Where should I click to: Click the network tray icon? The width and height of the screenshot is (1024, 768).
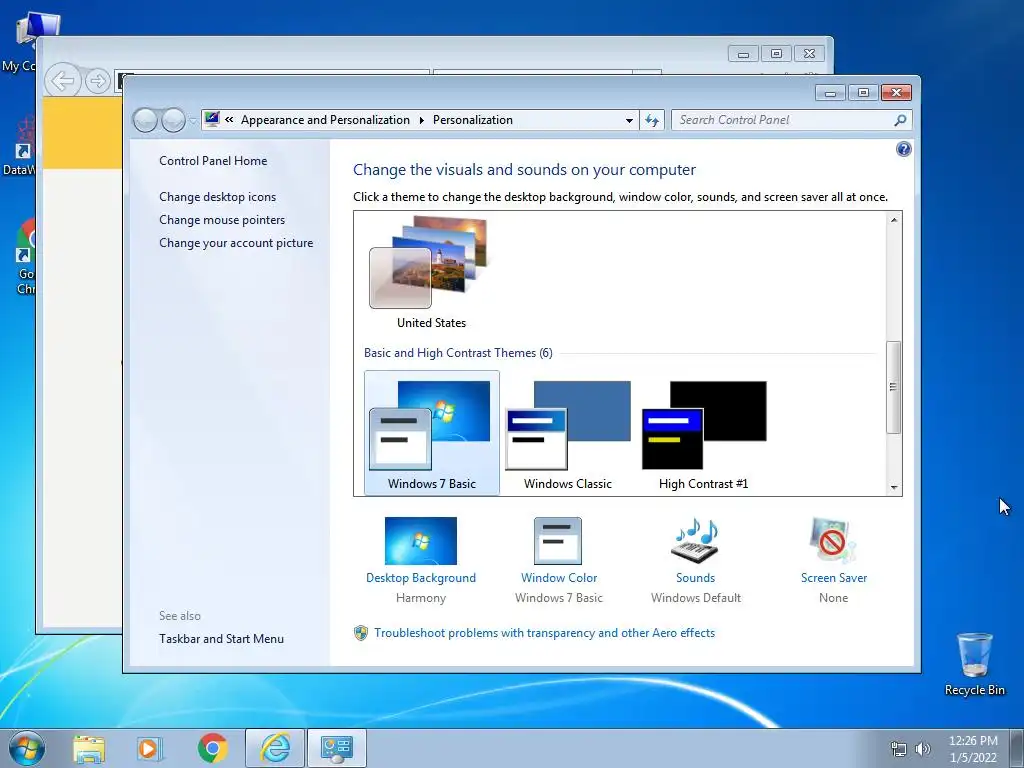[899, 749]
